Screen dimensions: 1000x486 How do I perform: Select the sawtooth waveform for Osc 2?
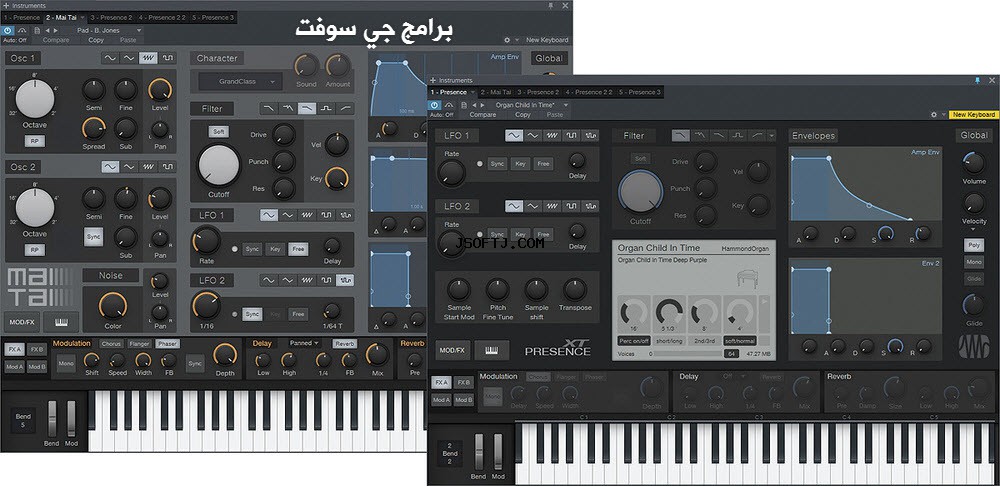pyautogui.click(x=149, y=167)
